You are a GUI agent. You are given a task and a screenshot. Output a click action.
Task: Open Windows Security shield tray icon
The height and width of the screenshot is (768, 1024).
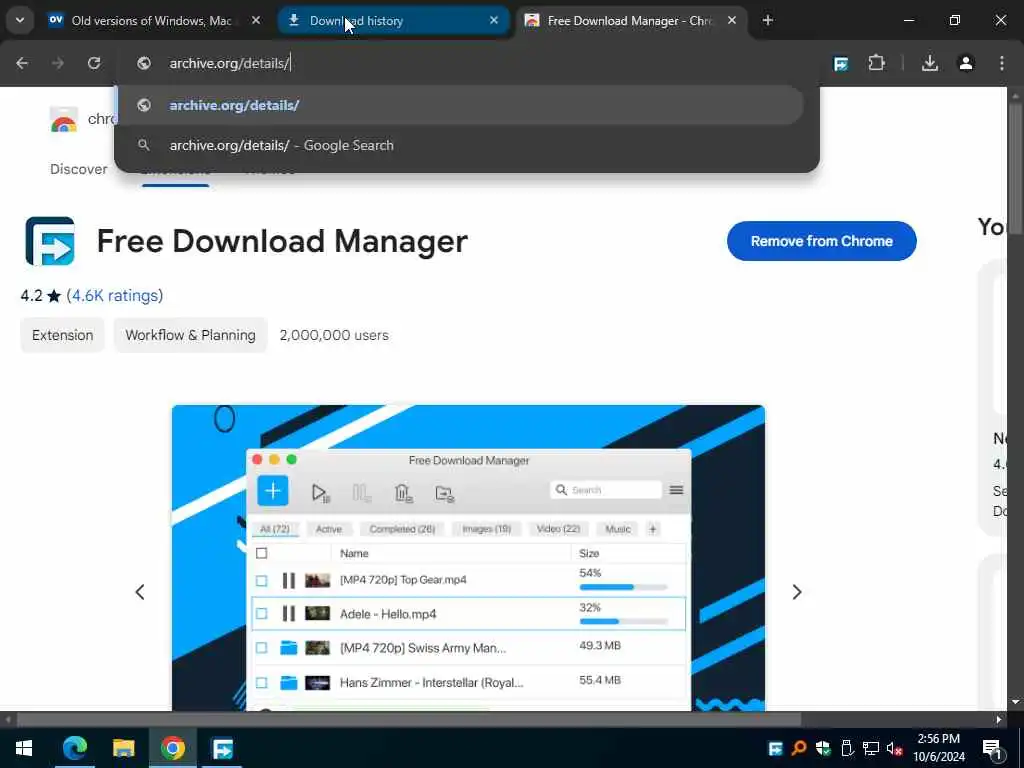pos(823,748)
